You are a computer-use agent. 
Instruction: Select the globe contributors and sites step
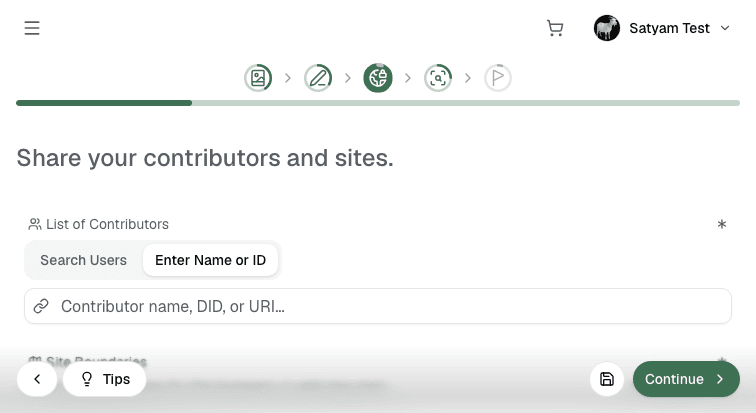[x=378, y=78]
